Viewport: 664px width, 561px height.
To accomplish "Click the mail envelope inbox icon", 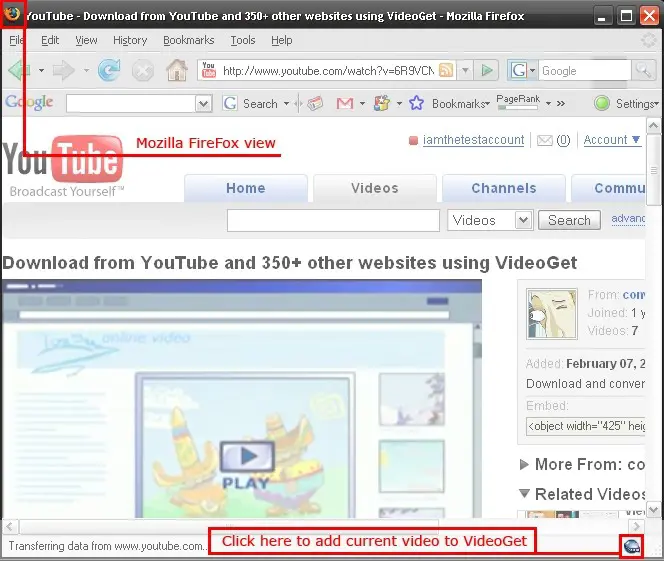I will pyautogui.click(x=545, y=140).
